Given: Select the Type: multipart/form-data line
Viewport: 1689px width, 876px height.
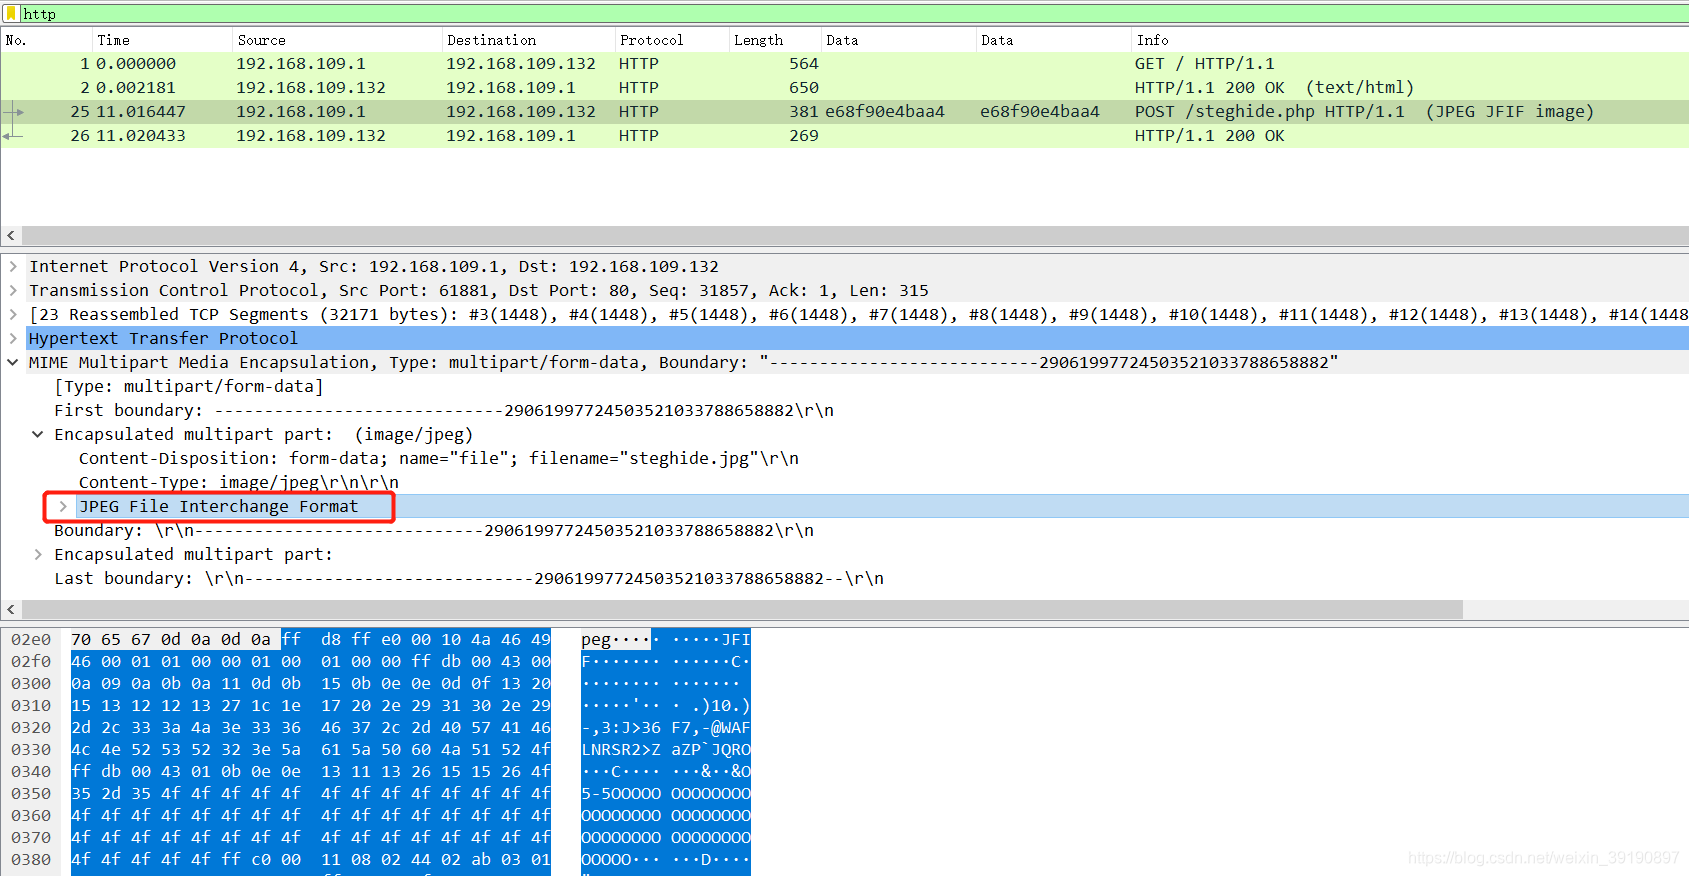Looking at the screenshot, I should 188,386.
